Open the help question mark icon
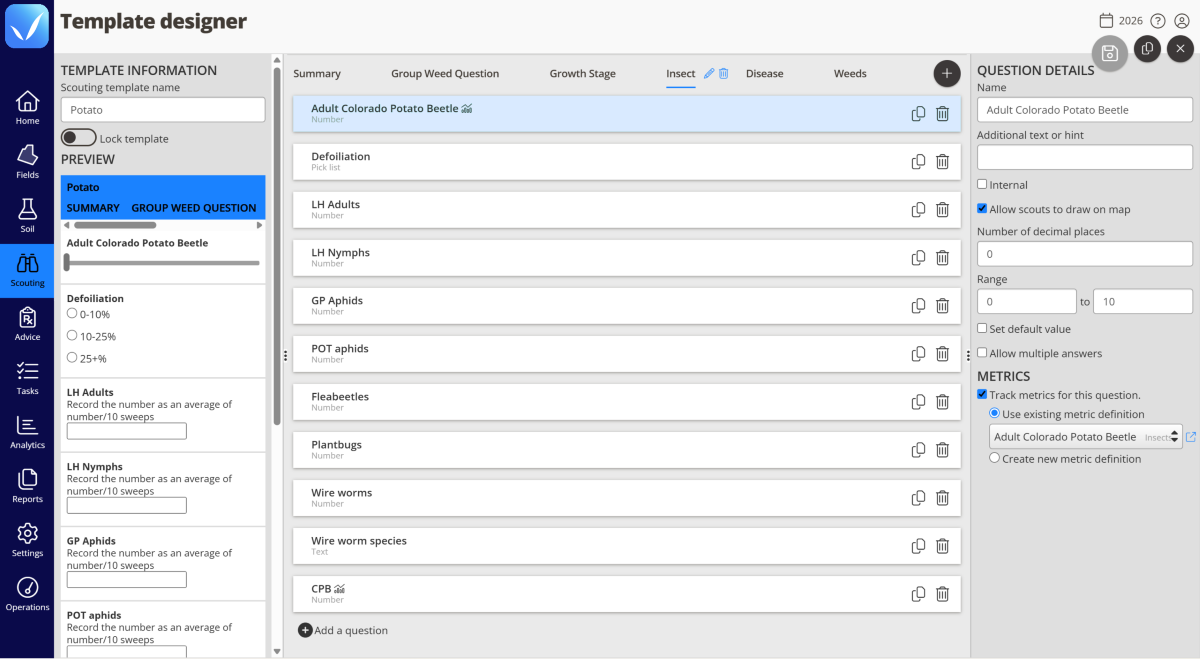 tap(1158, 21)
